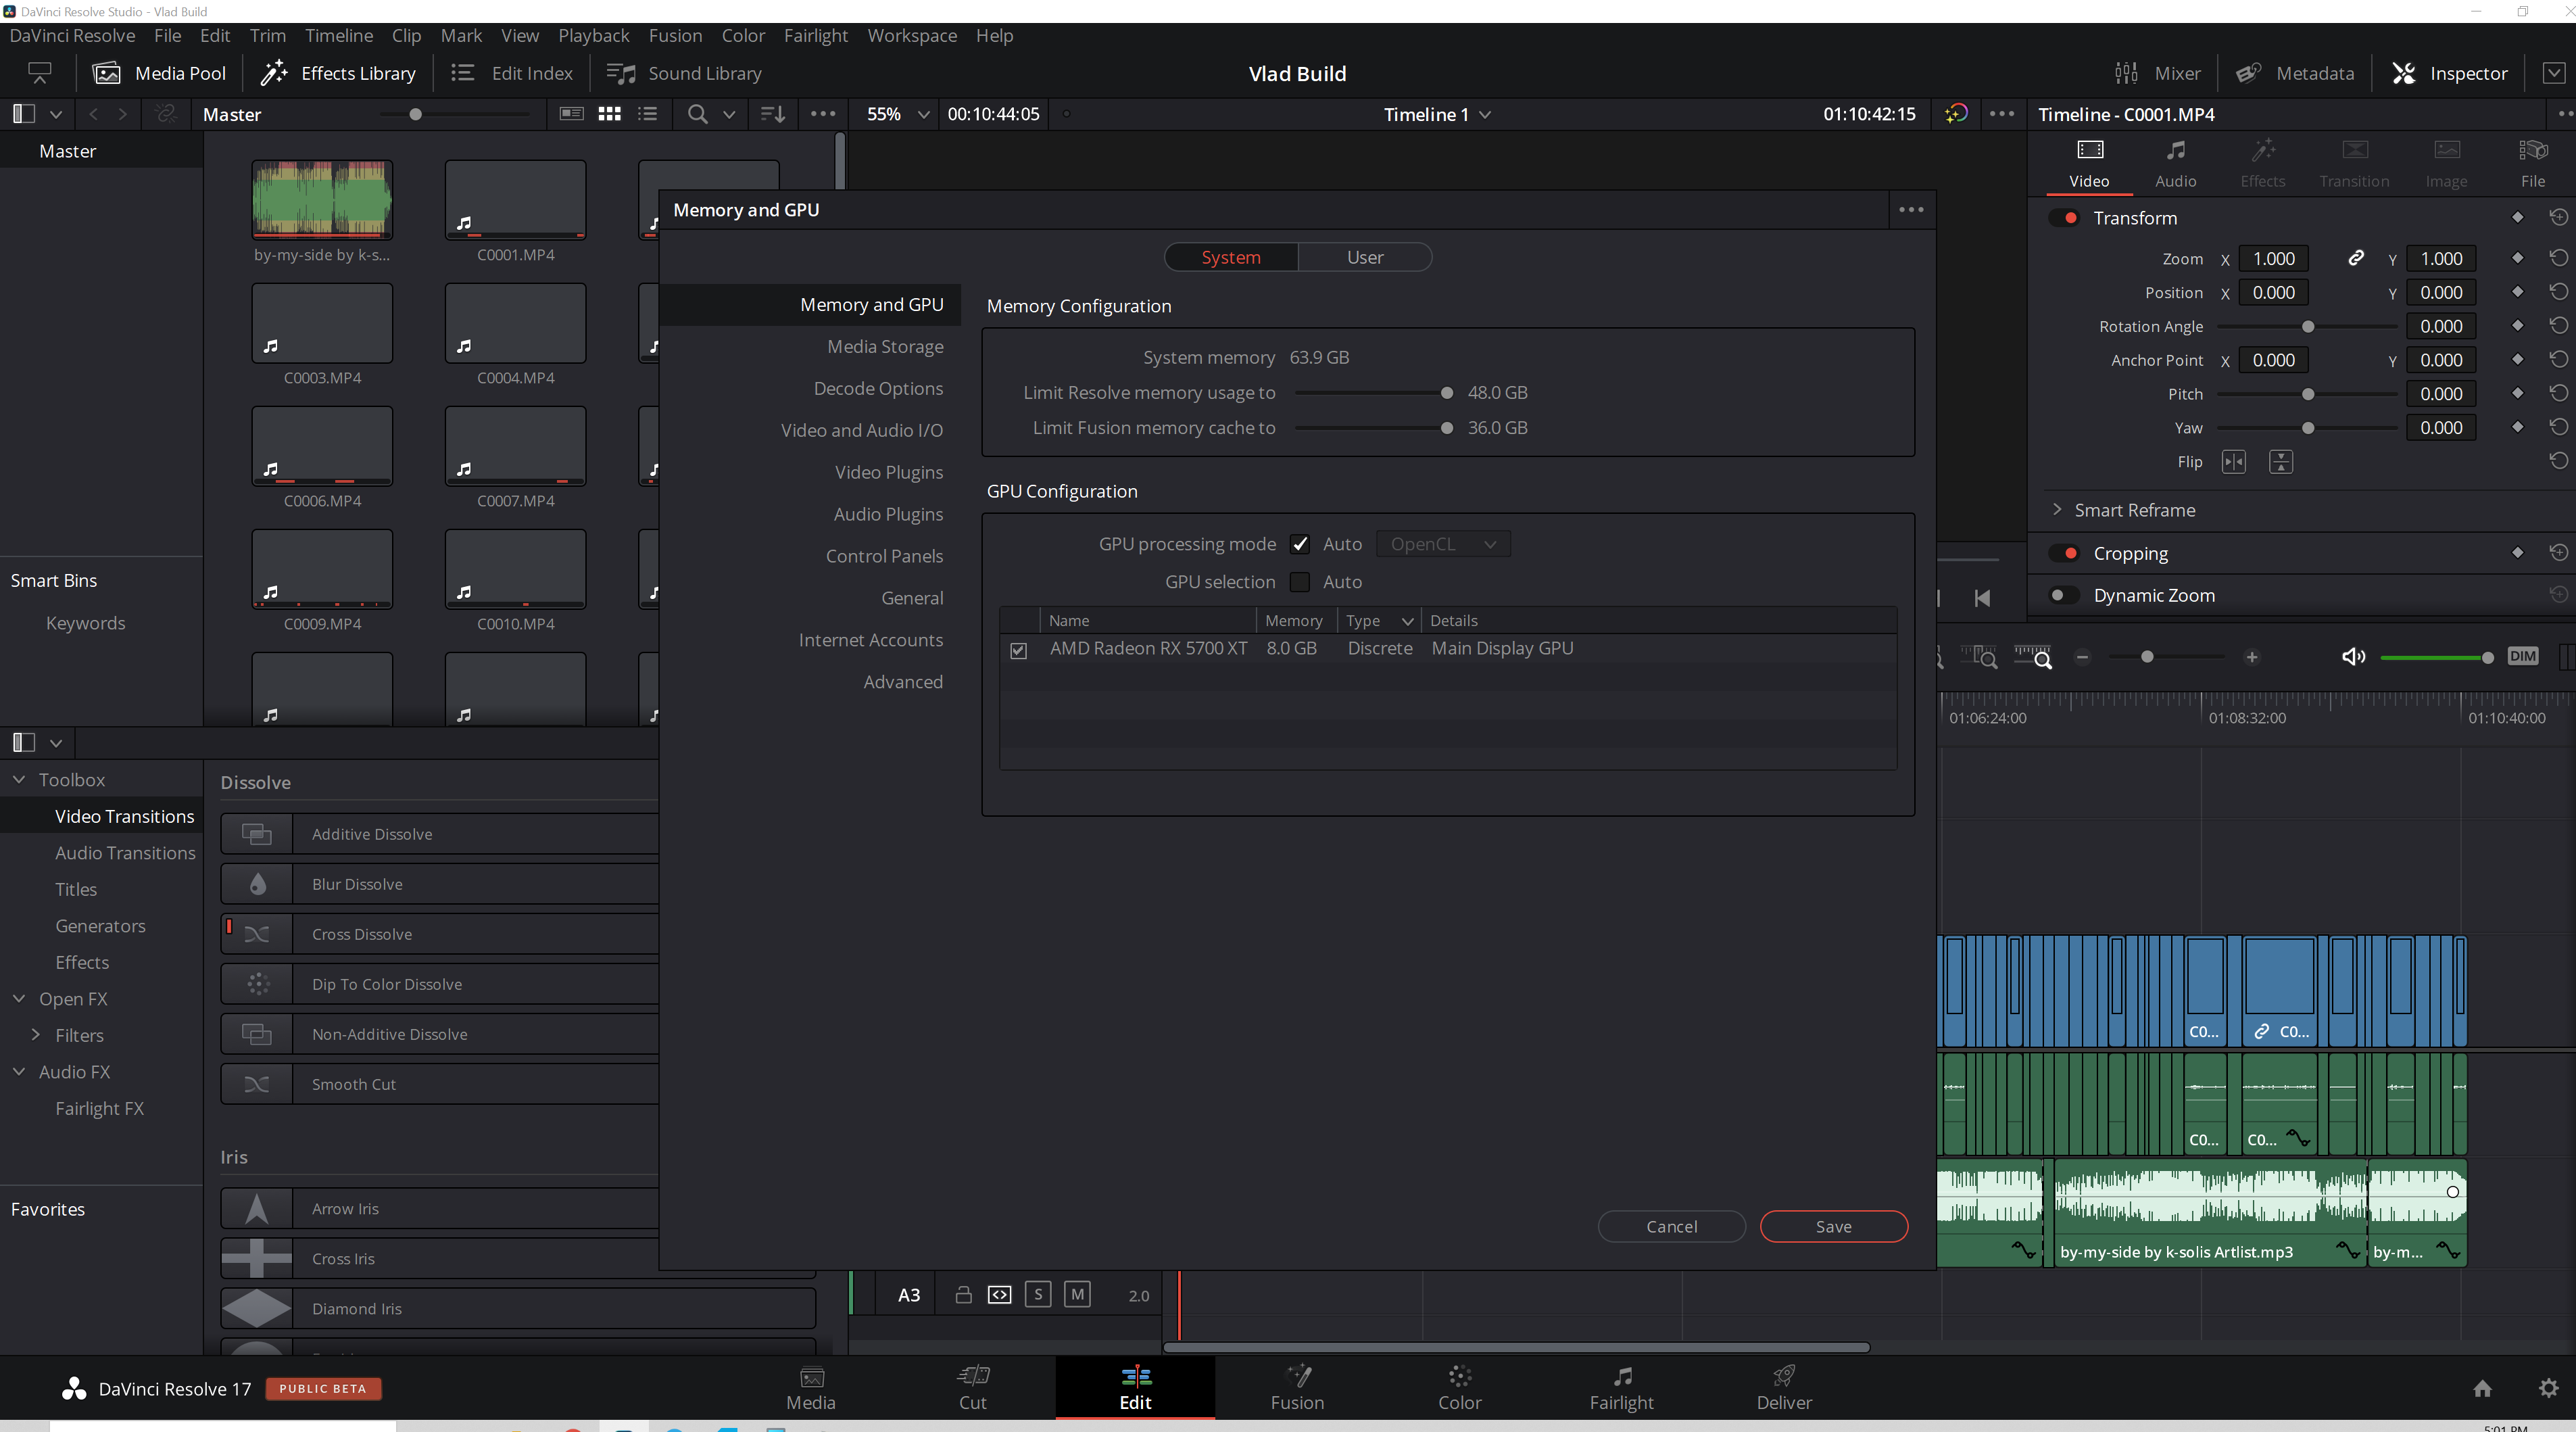Mute the timeline audio speaker icon
The height and width of the screenshot is (1432, 2576).
(2353, 657)
